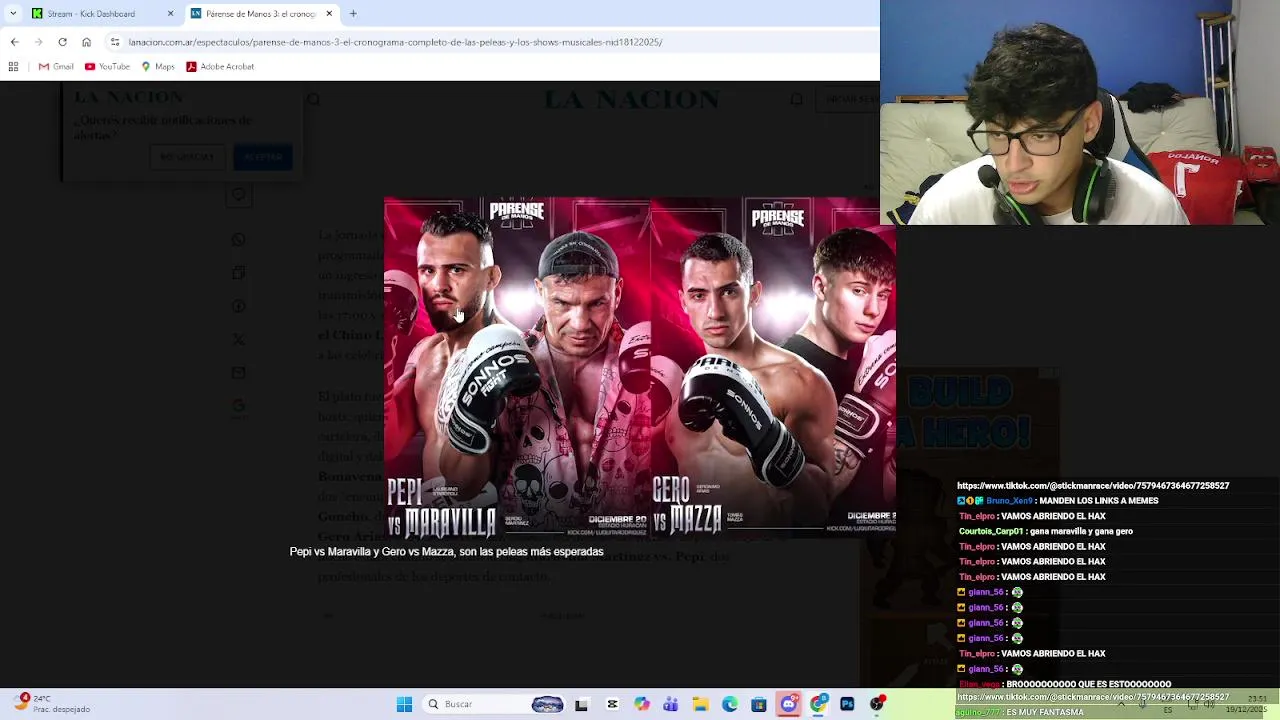Click Pepi vs Maravilla fight poster
1280x720 pixels.
point(517,368)
